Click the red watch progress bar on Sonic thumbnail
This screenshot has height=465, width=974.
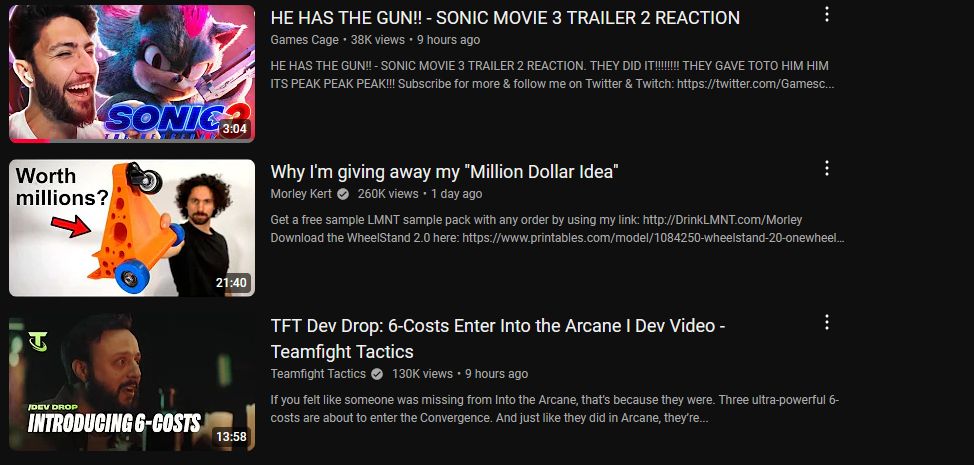tap(29, 141)
